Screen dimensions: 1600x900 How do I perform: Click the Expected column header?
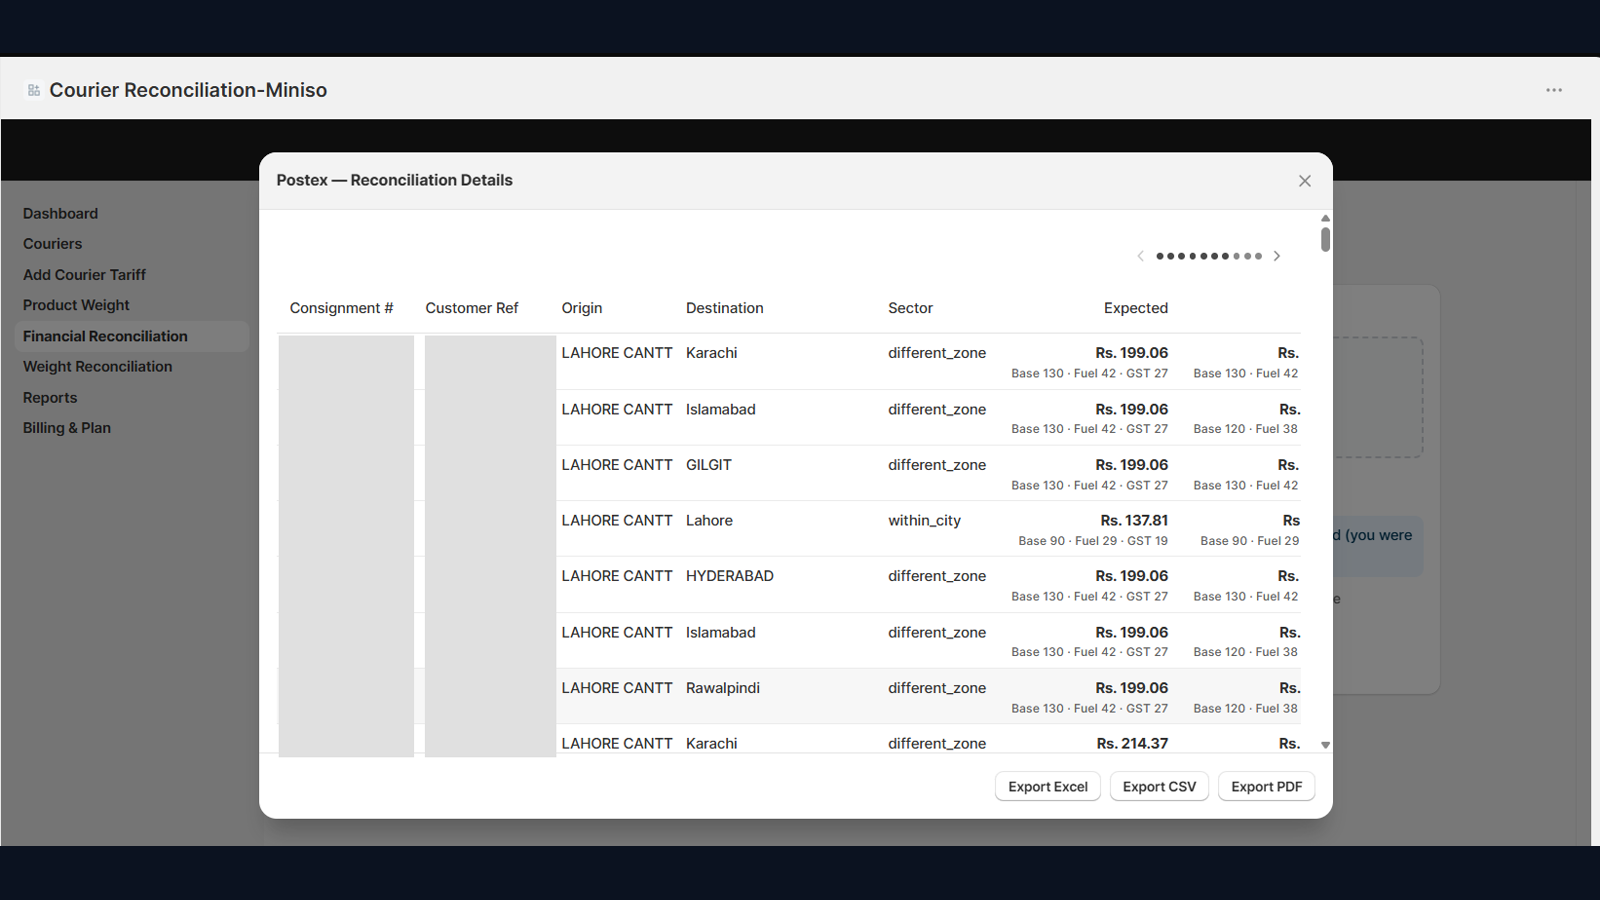[1136, 308]
